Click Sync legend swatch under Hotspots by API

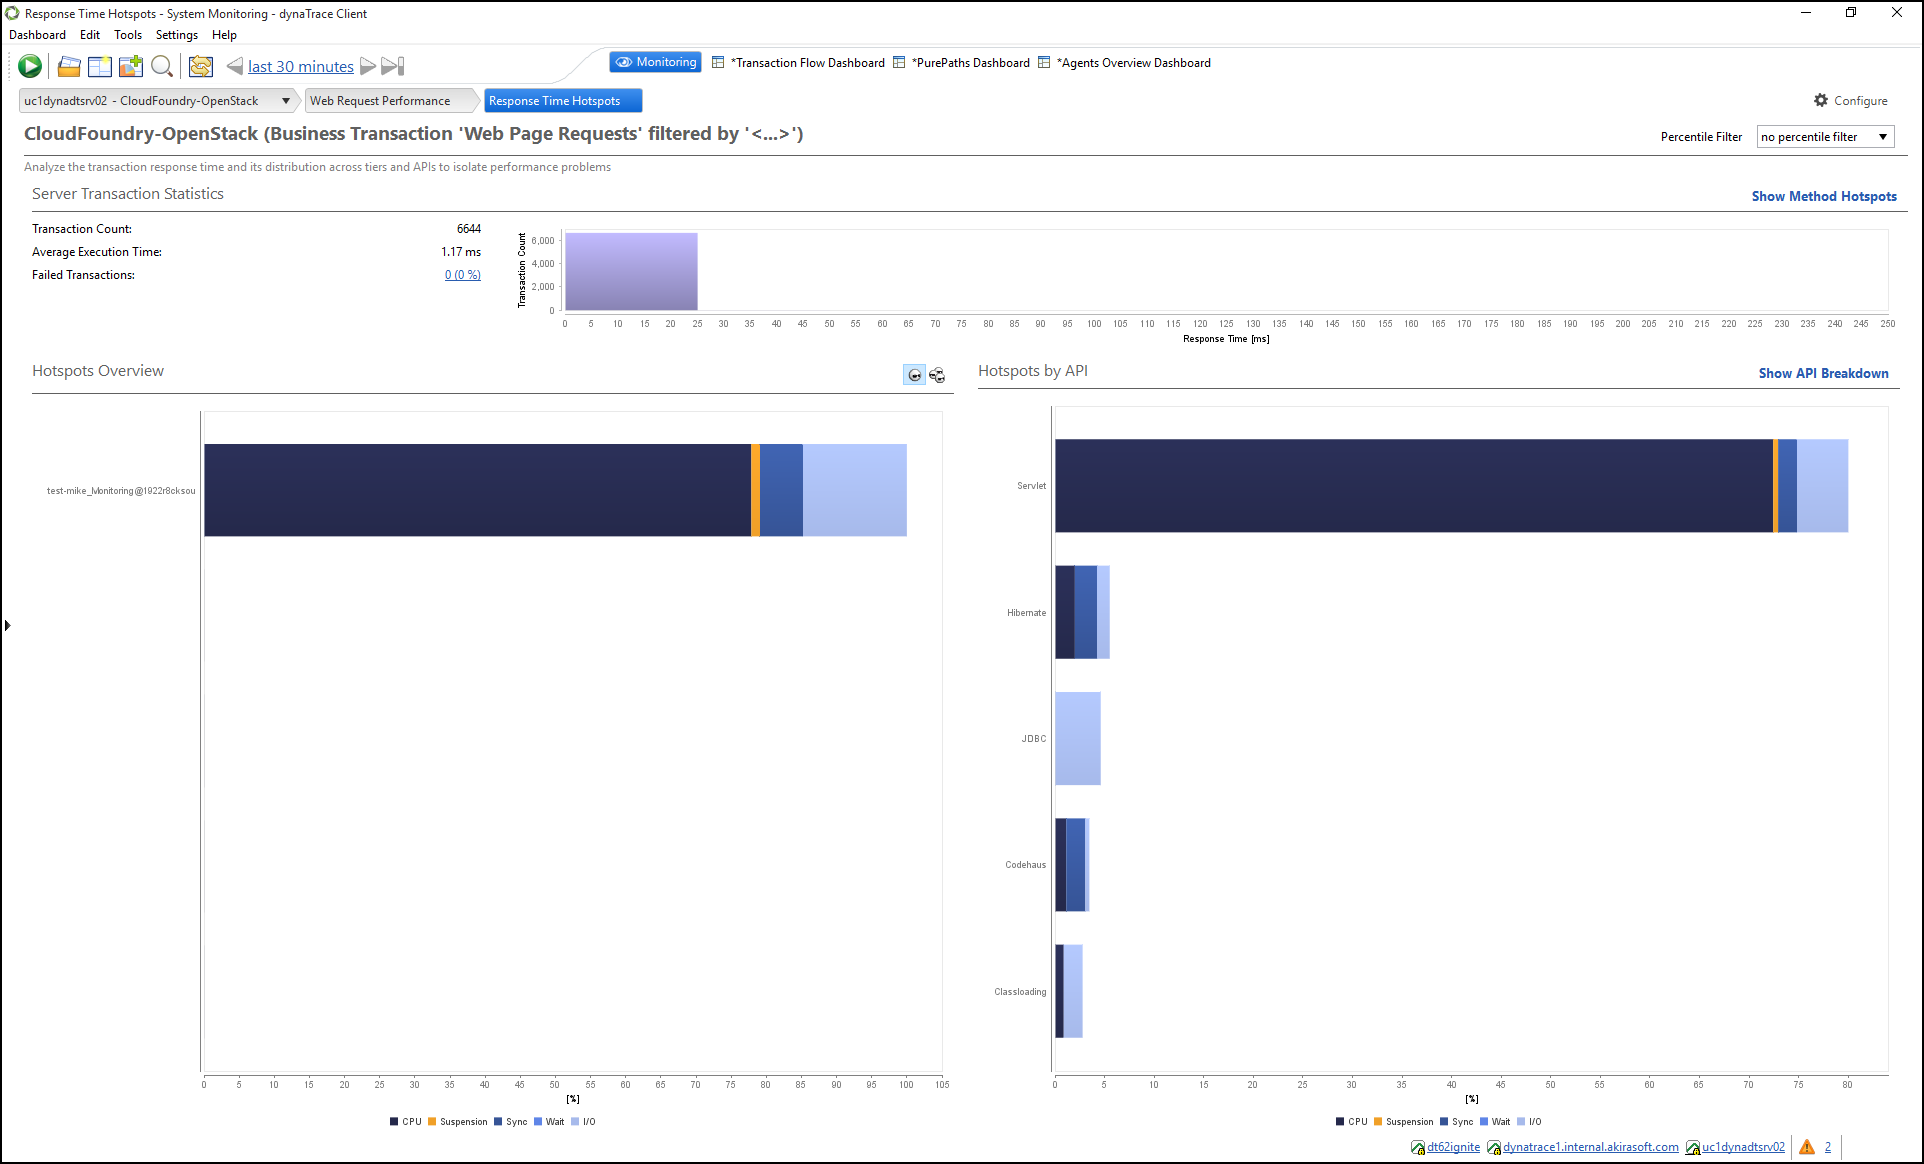(x=1444, y=1122)
